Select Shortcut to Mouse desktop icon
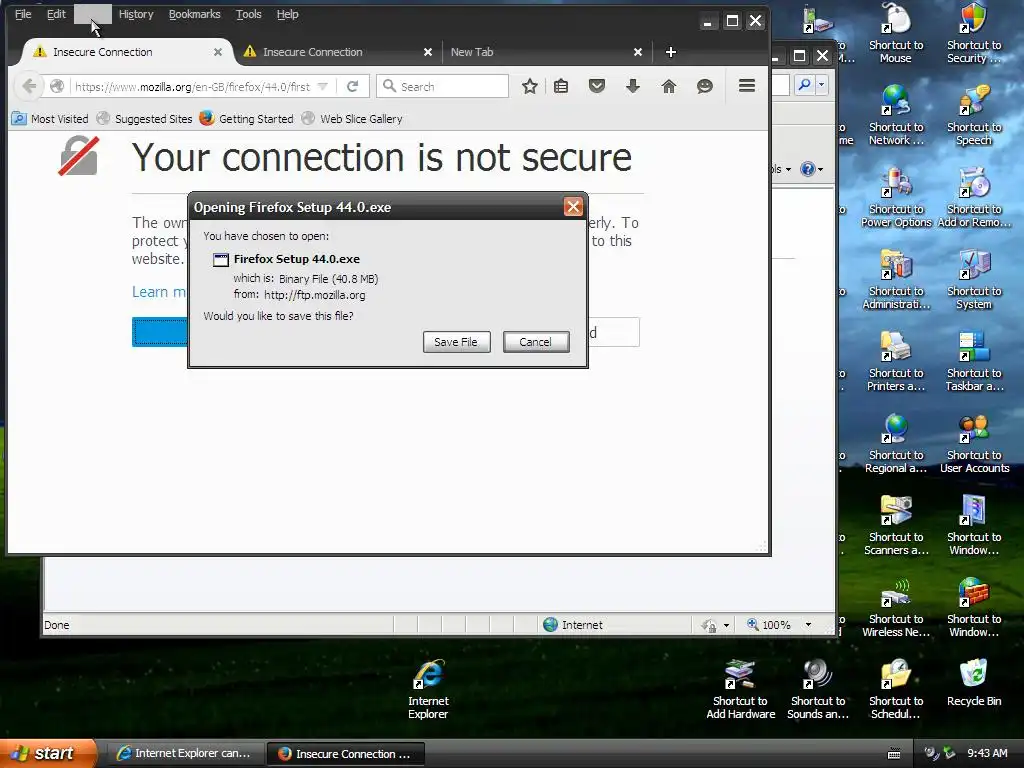This screenshot has height=768, width=1024. tap(896, 34)
